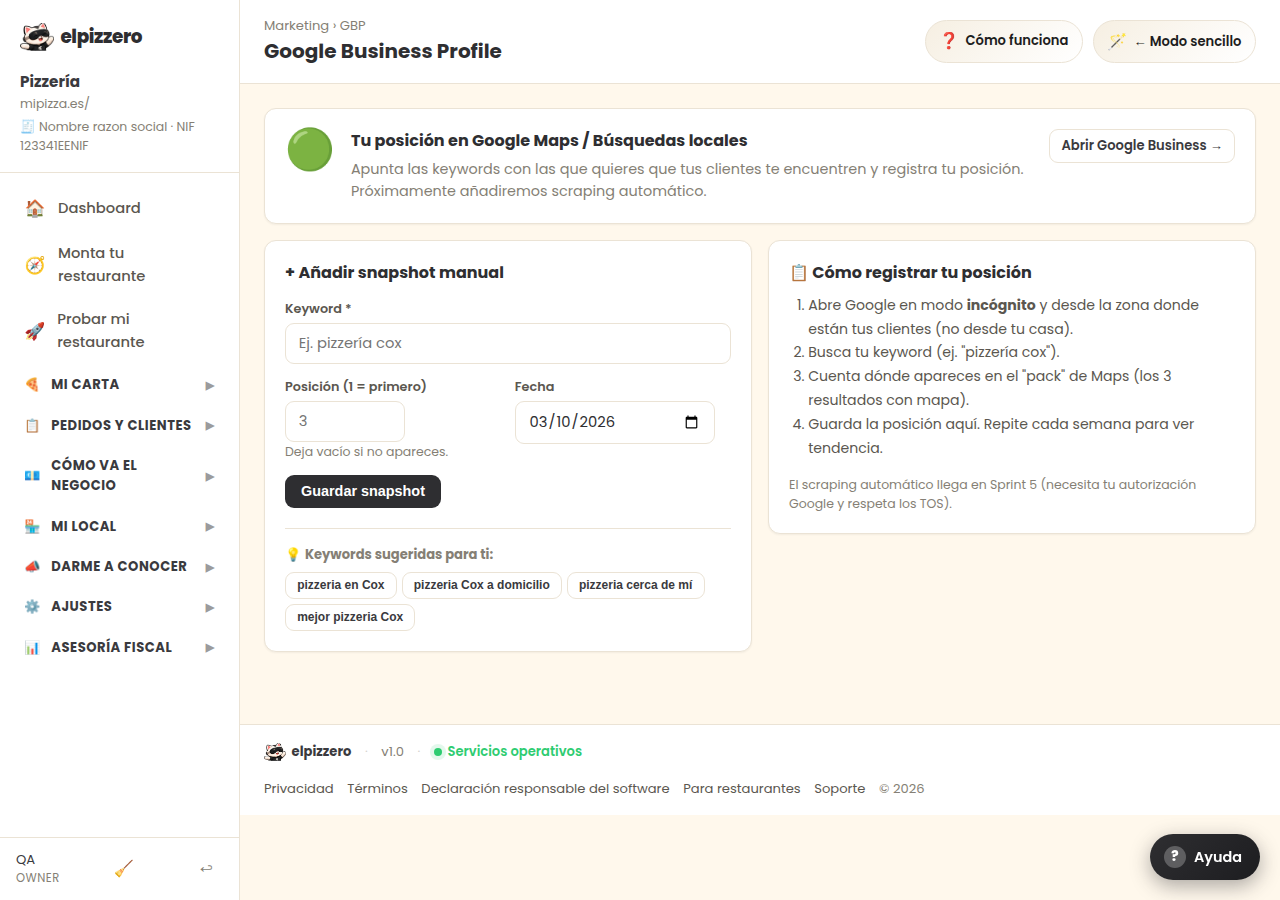Focus the Keyword input field
1280x900 pixels.
pos(508,343)
